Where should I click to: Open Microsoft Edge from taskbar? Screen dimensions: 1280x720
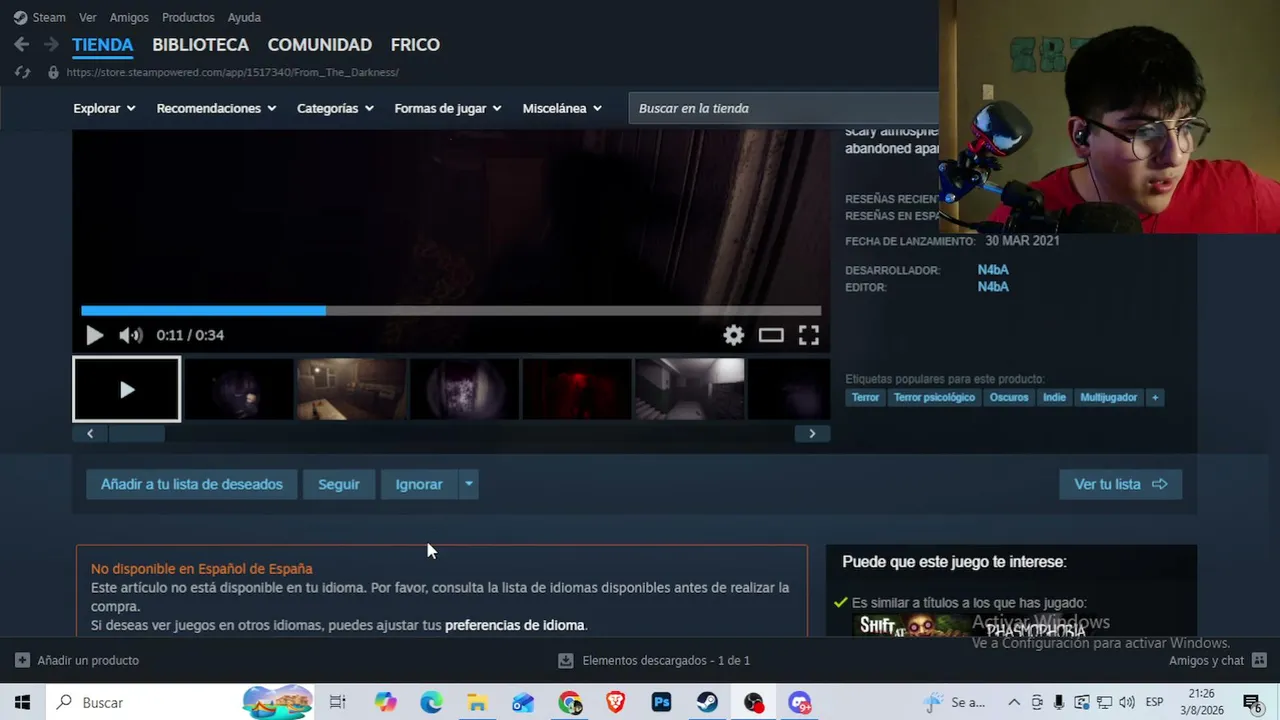(x=431, y=702)
